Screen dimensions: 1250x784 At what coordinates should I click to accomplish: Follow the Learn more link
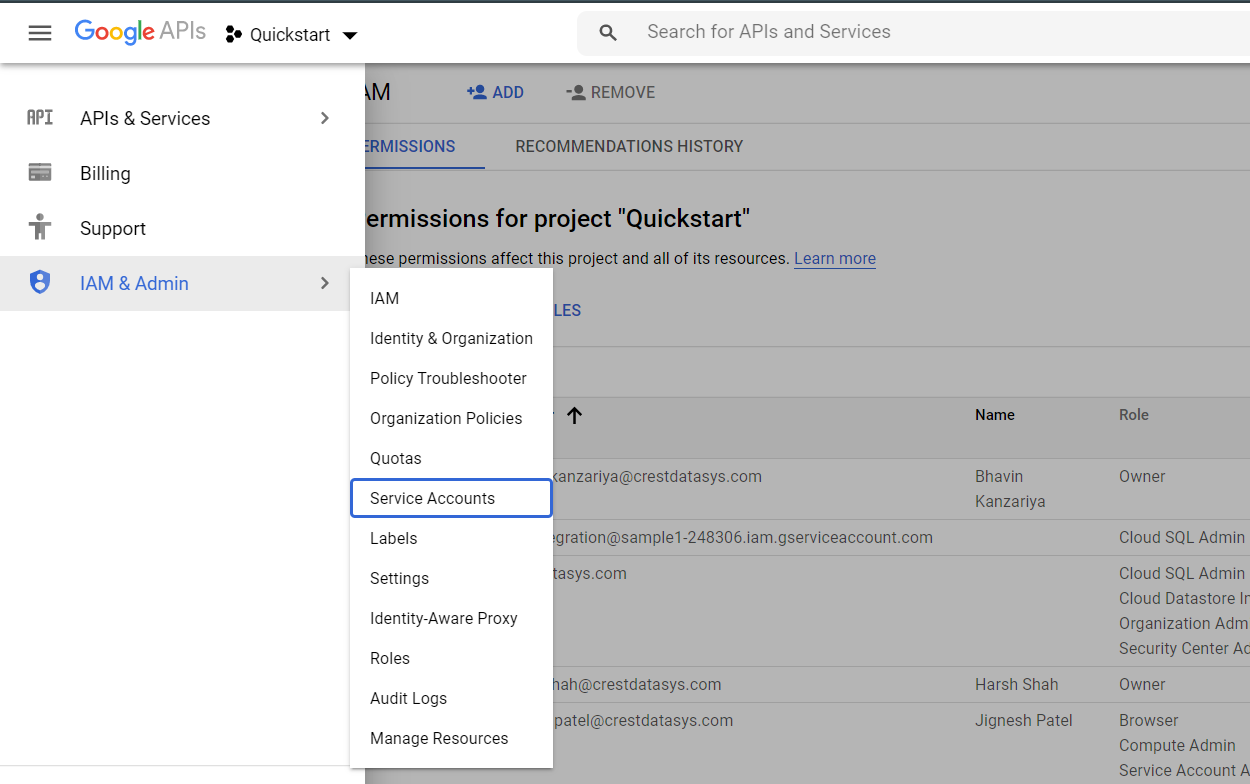coord(834,258)
